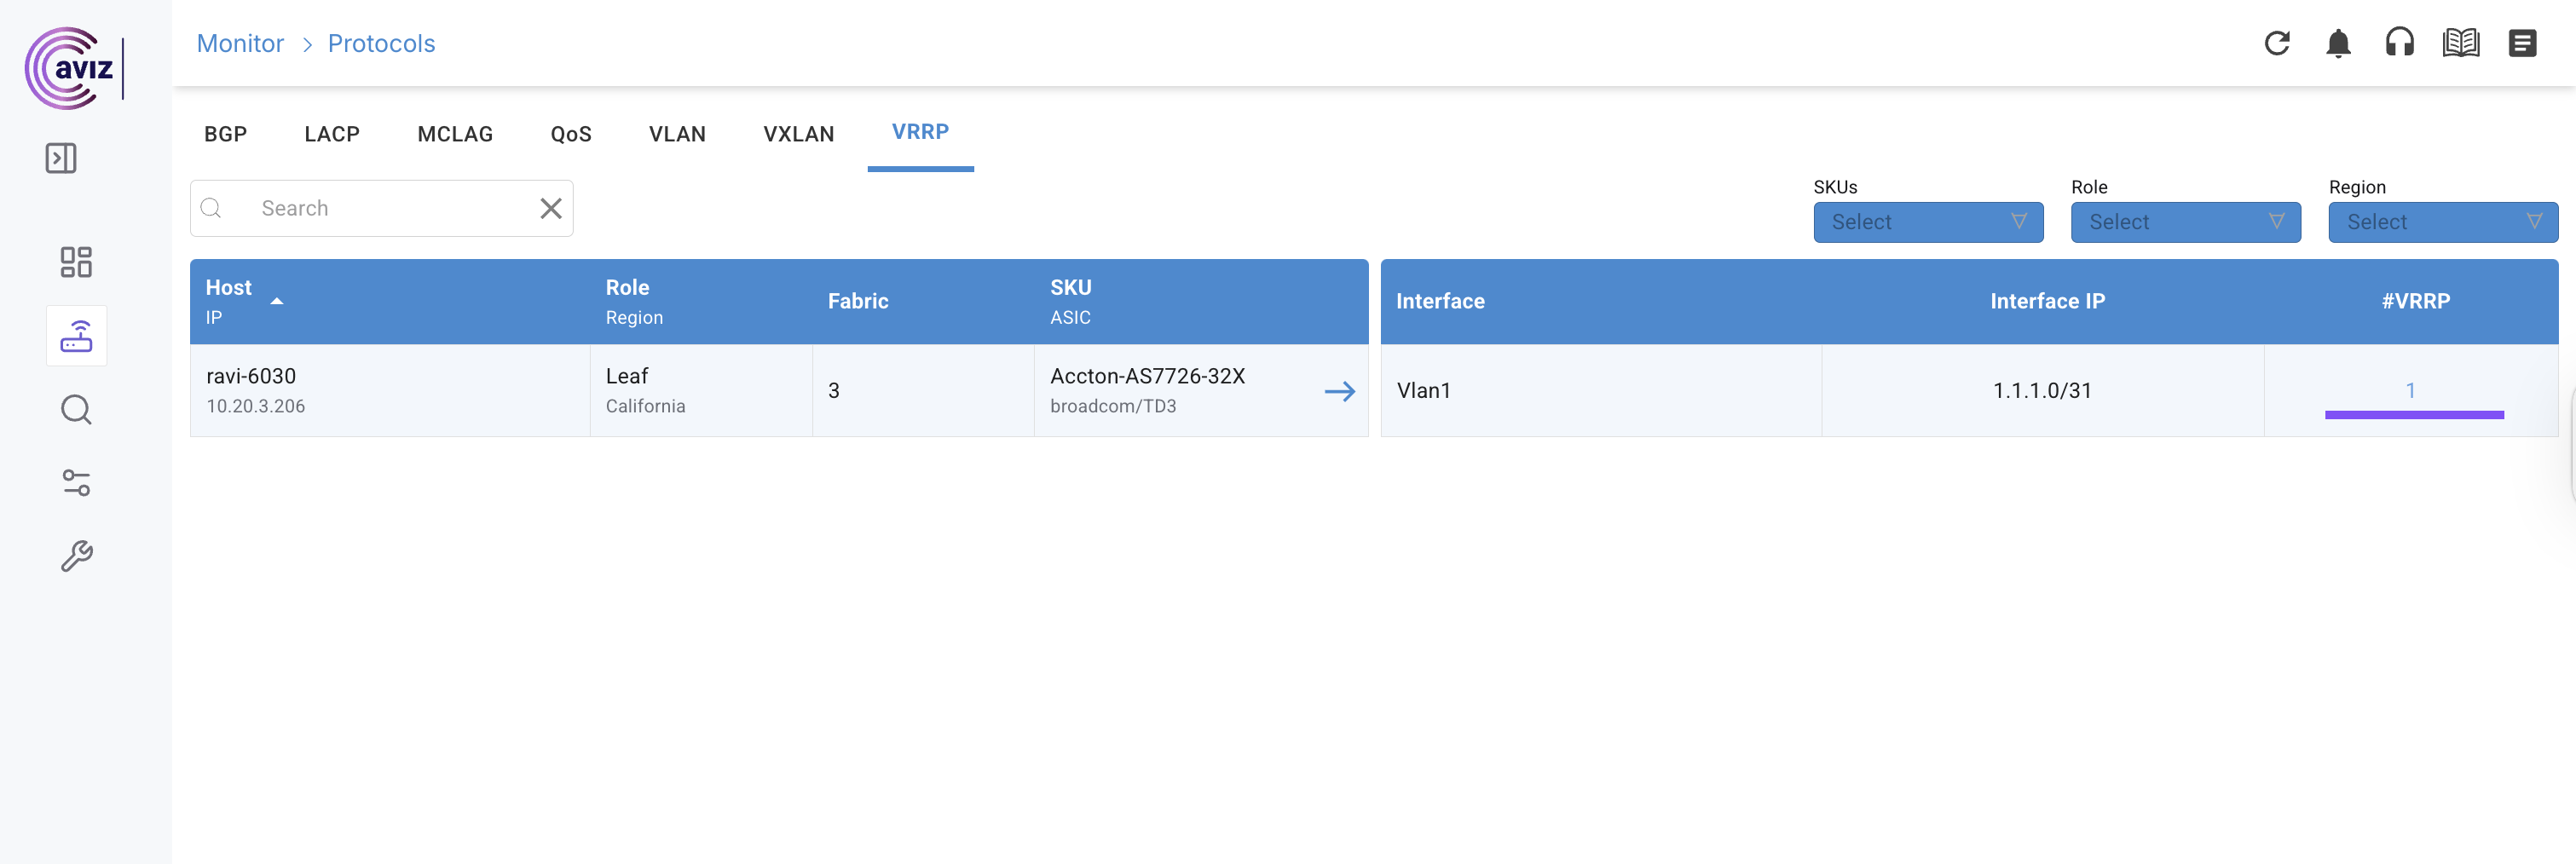Expand the SKUs filter dropdown
Viewport: 2576px width, 864px height.
click(x=1927, y=222)
